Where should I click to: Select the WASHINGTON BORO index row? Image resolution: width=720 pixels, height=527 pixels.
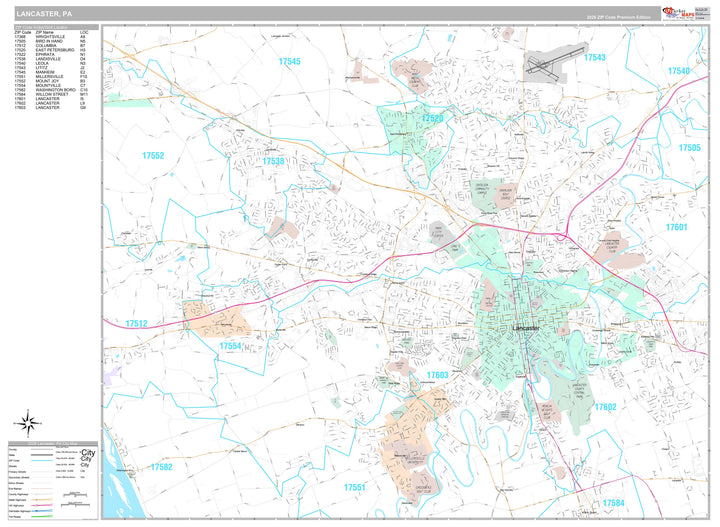(50, 90)
